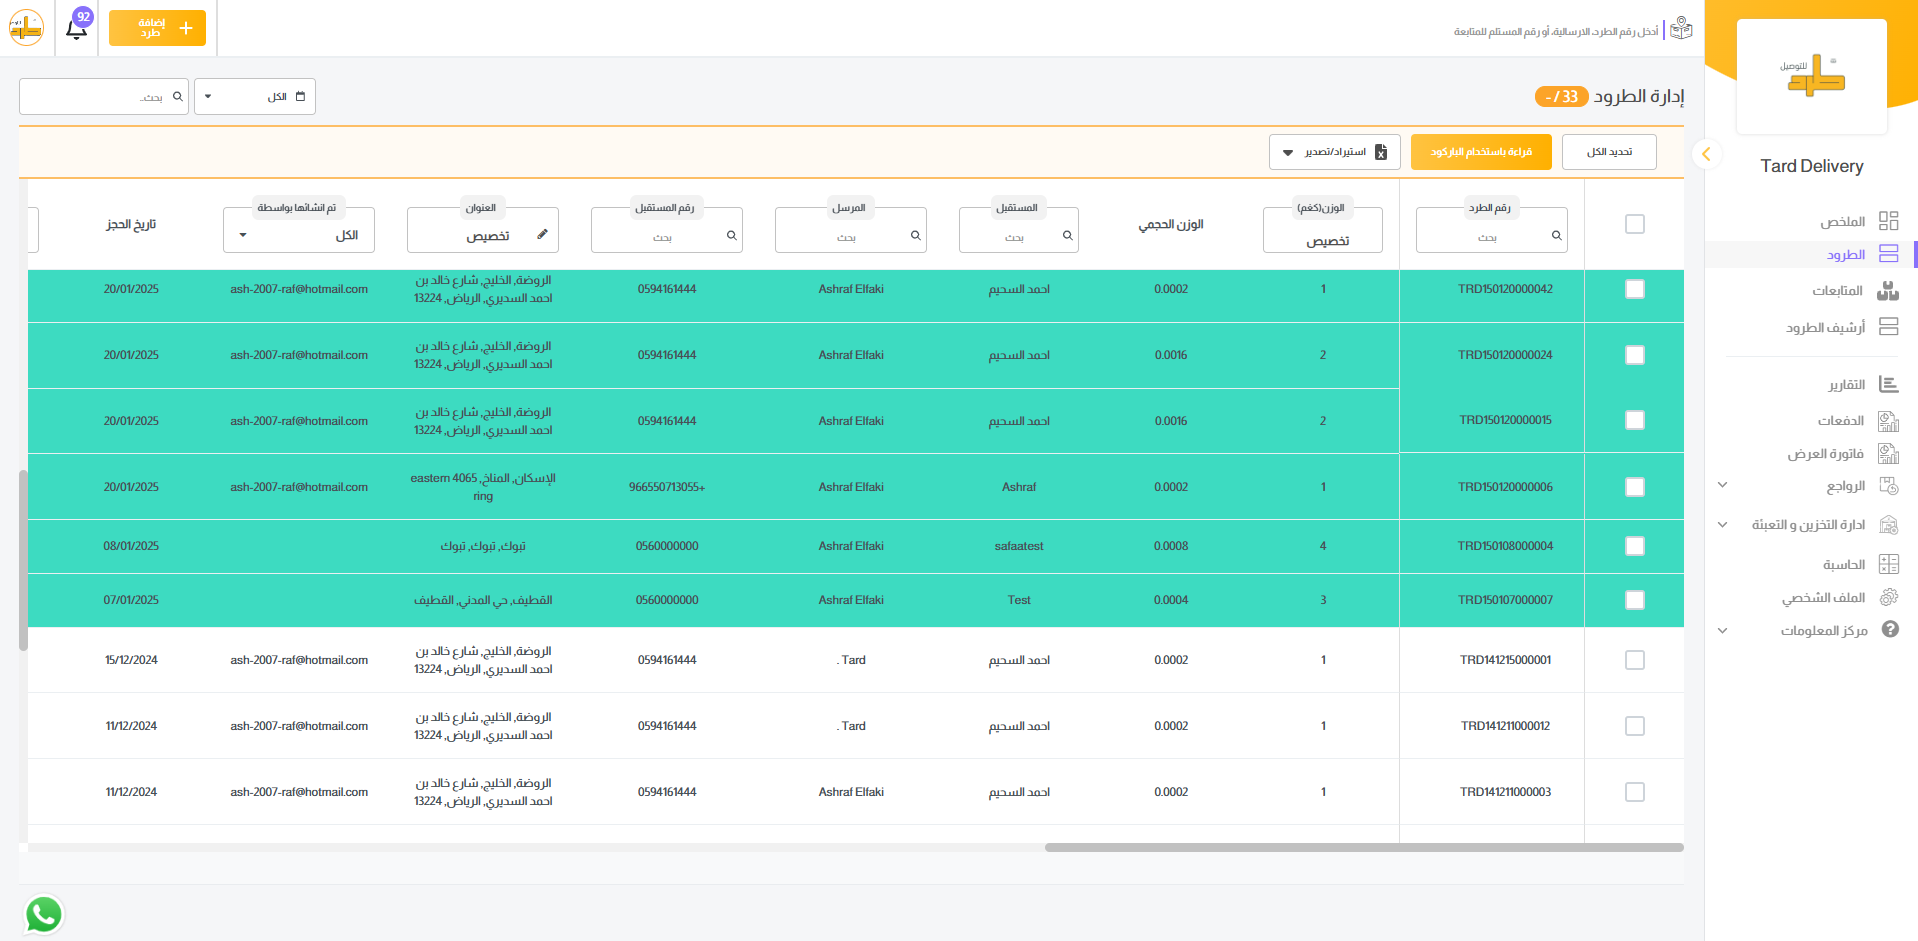The width and height of the screenshot is (1918, 941).
Task: Open الحاسبة calculator sidebar icon
Action: tap(1888, 564)
